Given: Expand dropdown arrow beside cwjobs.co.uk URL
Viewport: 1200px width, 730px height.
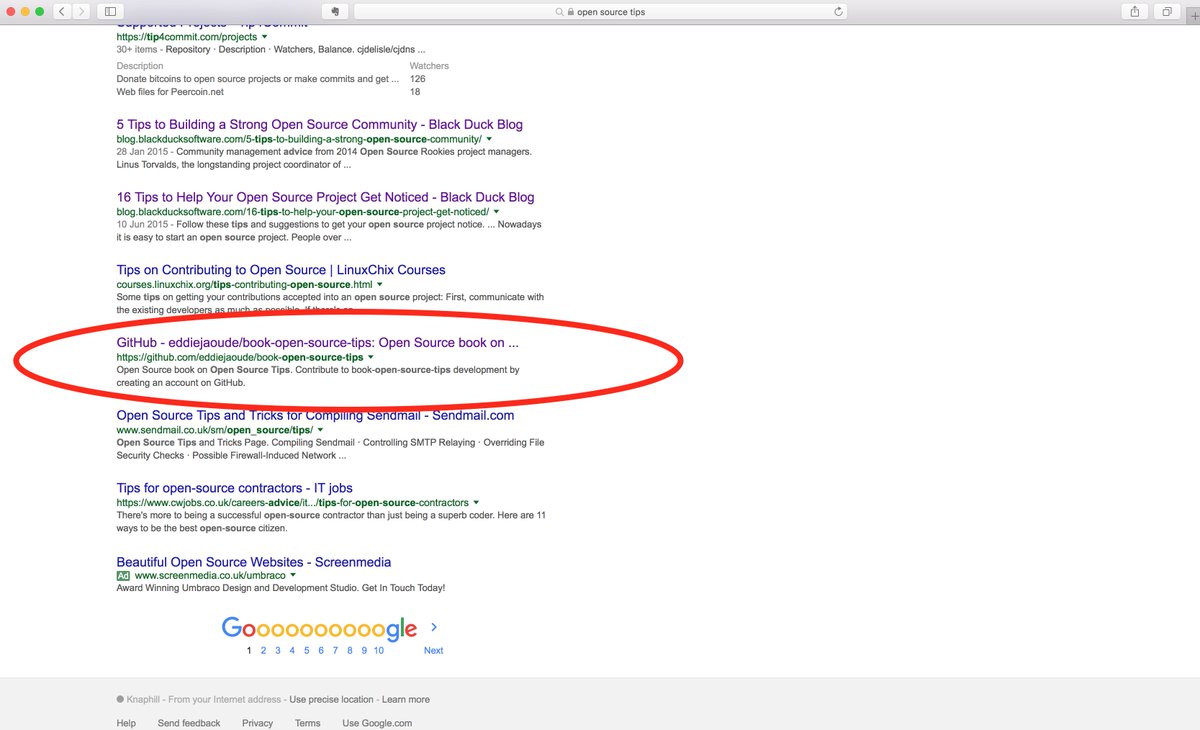Looking at the screenshot, I should click(x=476, y=503).
